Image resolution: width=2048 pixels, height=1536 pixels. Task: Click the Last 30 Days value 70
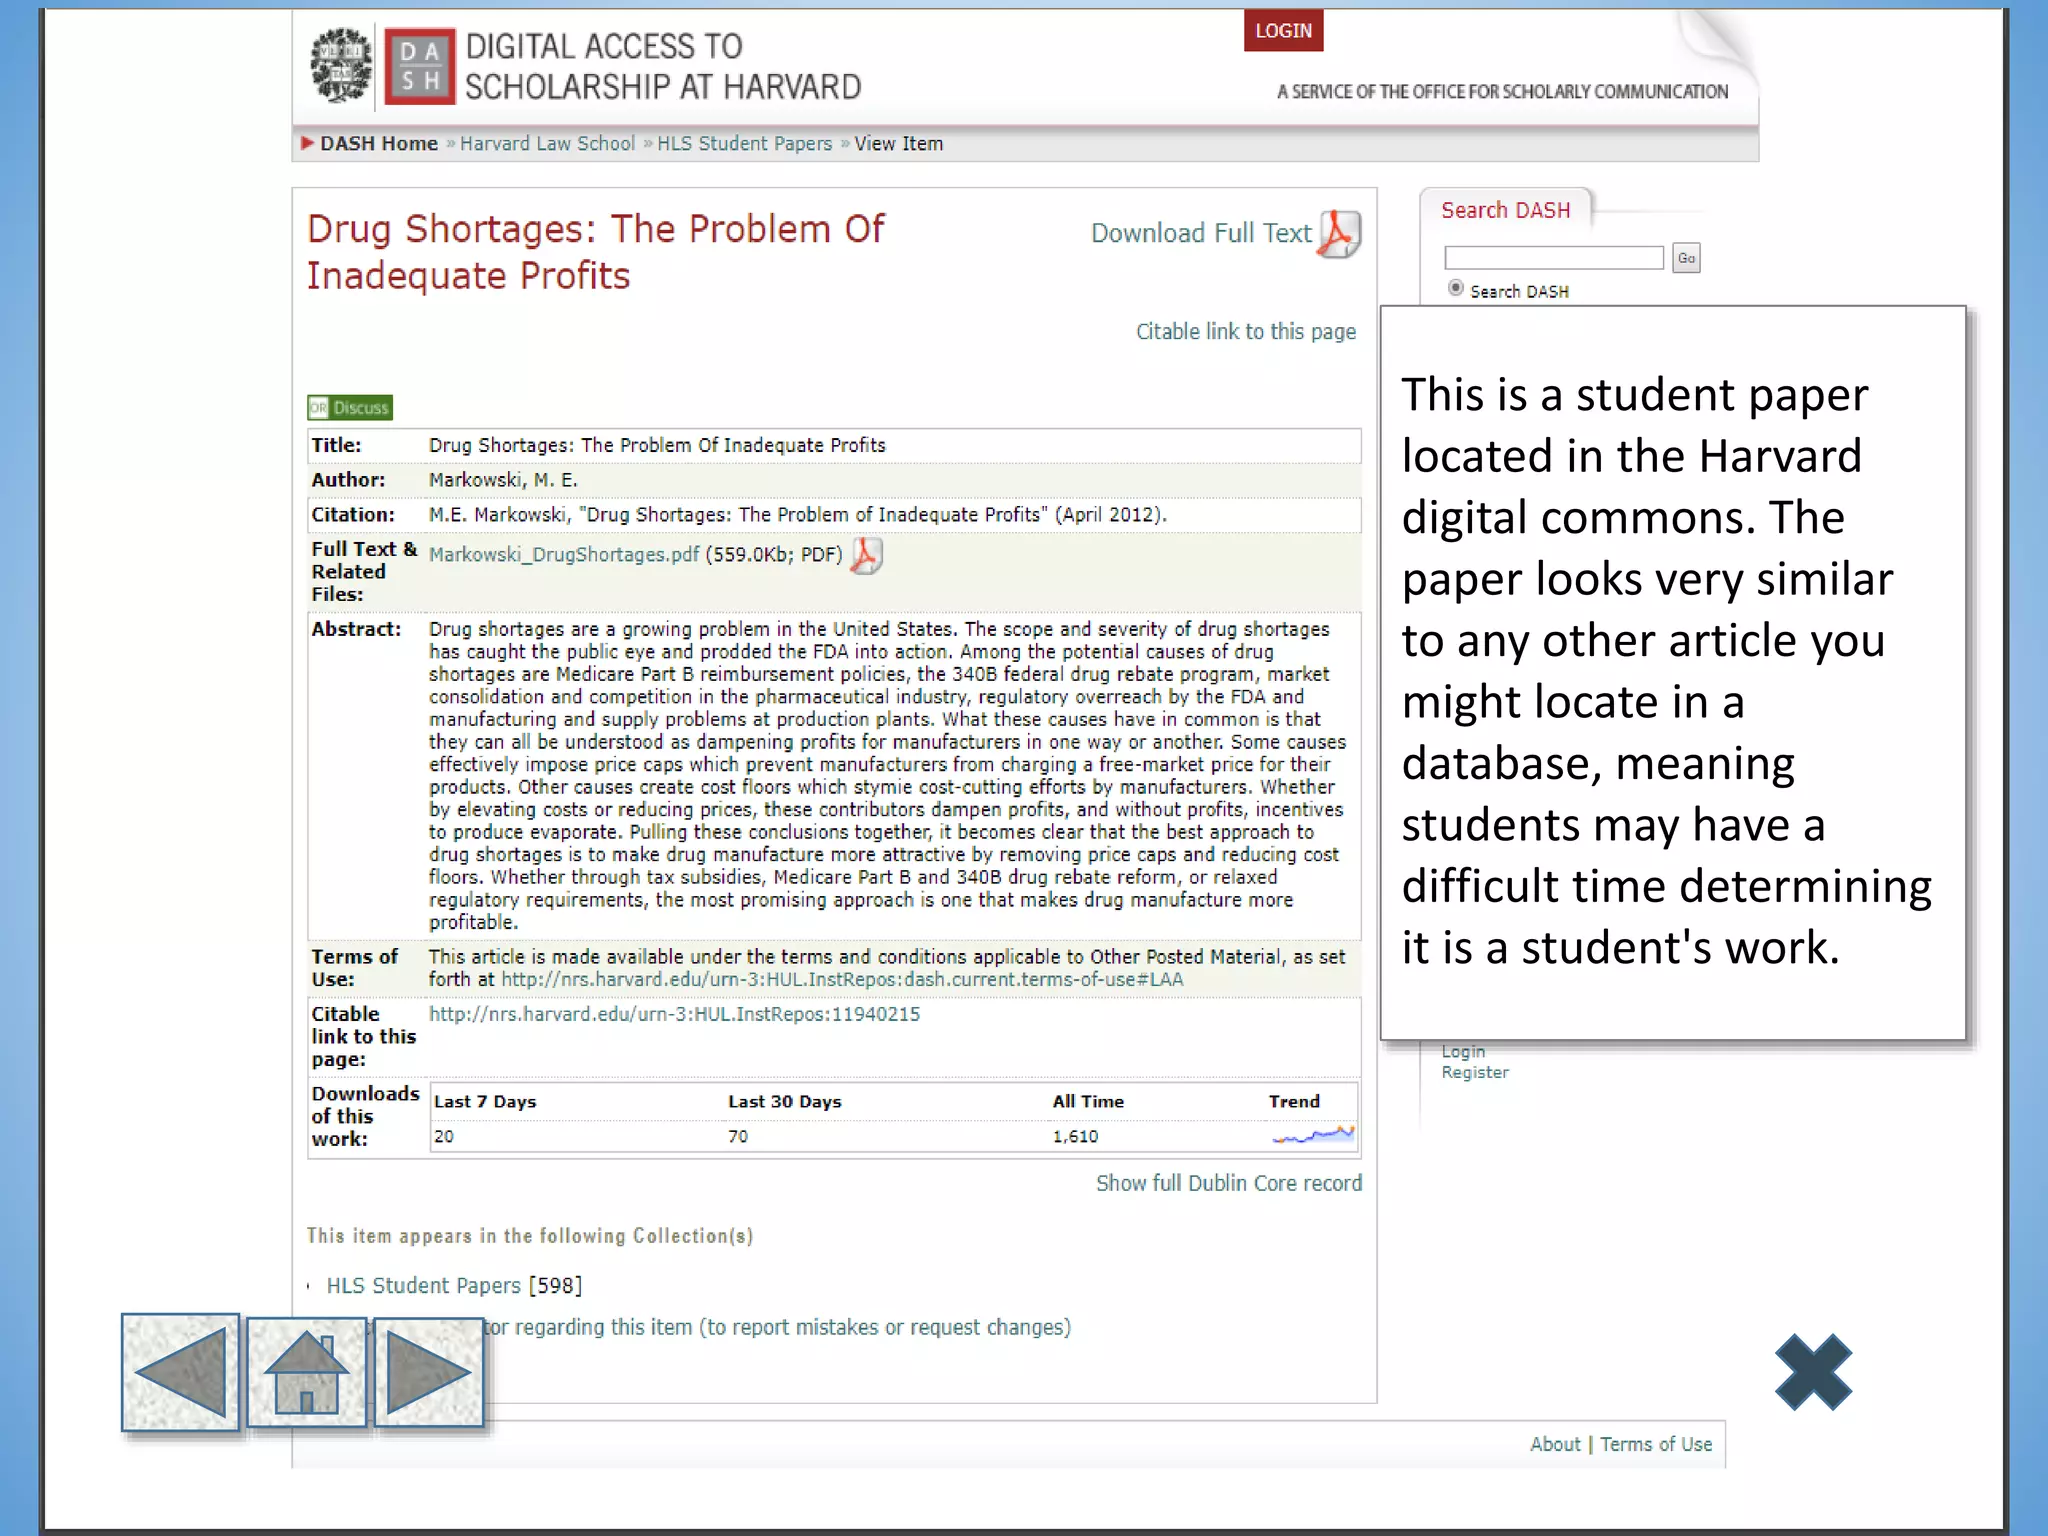(738, 1137)
